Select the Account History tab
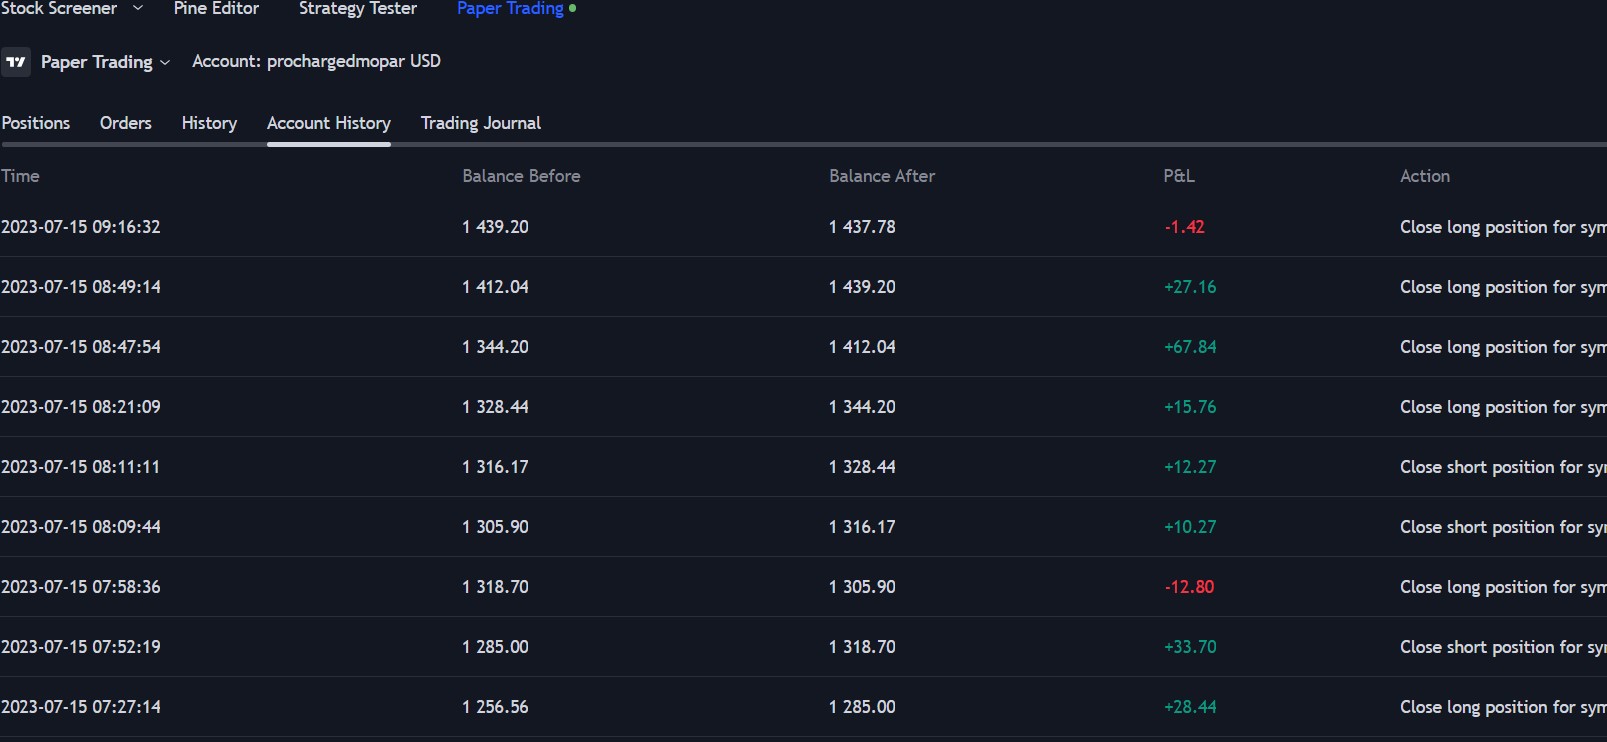Viewport: 1607px width, 742px height. pos(328,123)
